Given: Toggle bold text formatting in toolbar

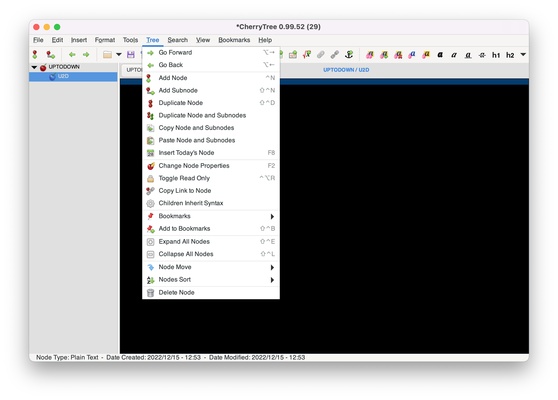Looking at the screenshot, I should 440,54.
